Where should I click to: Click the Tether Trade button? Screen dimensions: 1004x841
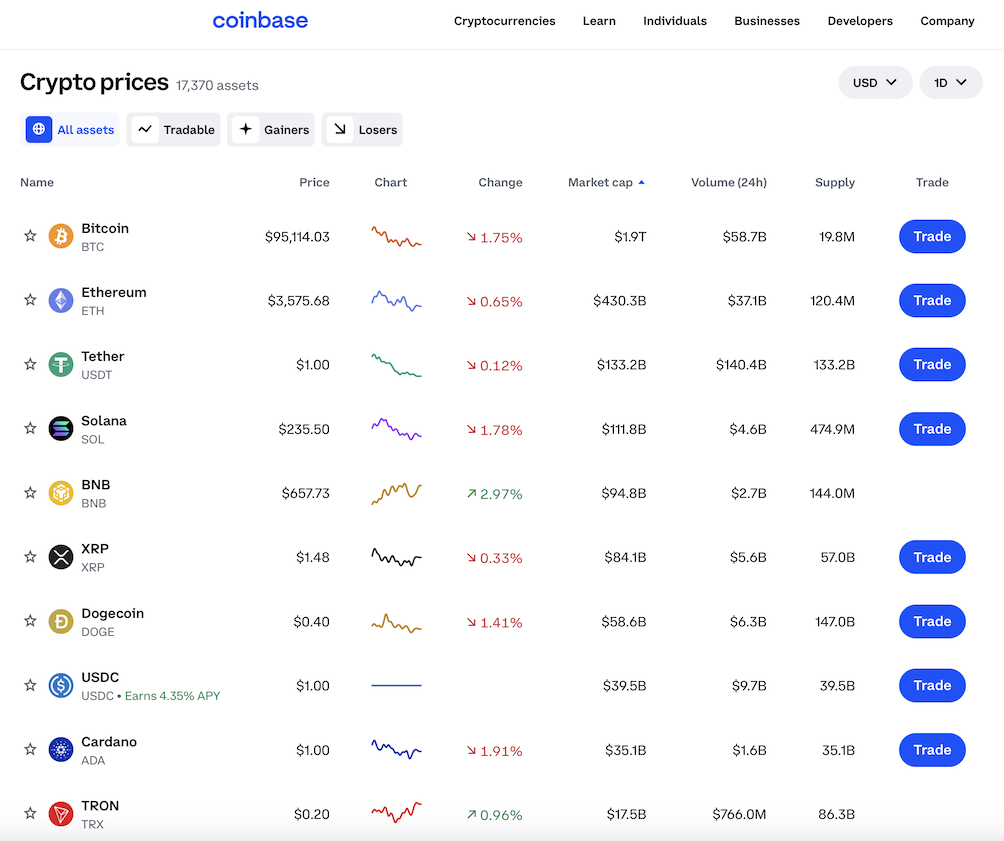pos(932,364)
